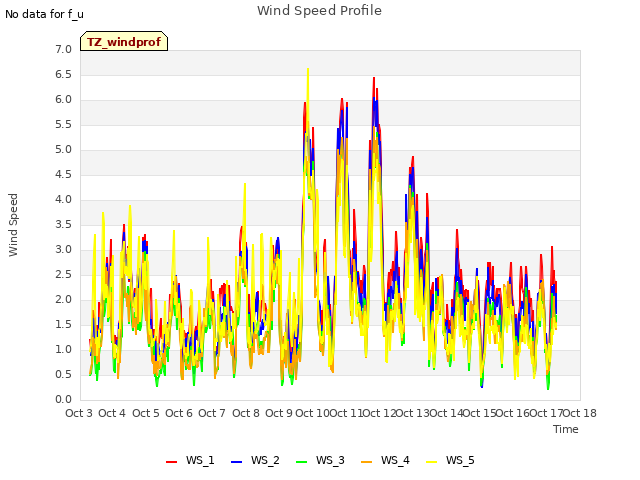Click the 4.0 y-axis tick label

pos(63,200)
